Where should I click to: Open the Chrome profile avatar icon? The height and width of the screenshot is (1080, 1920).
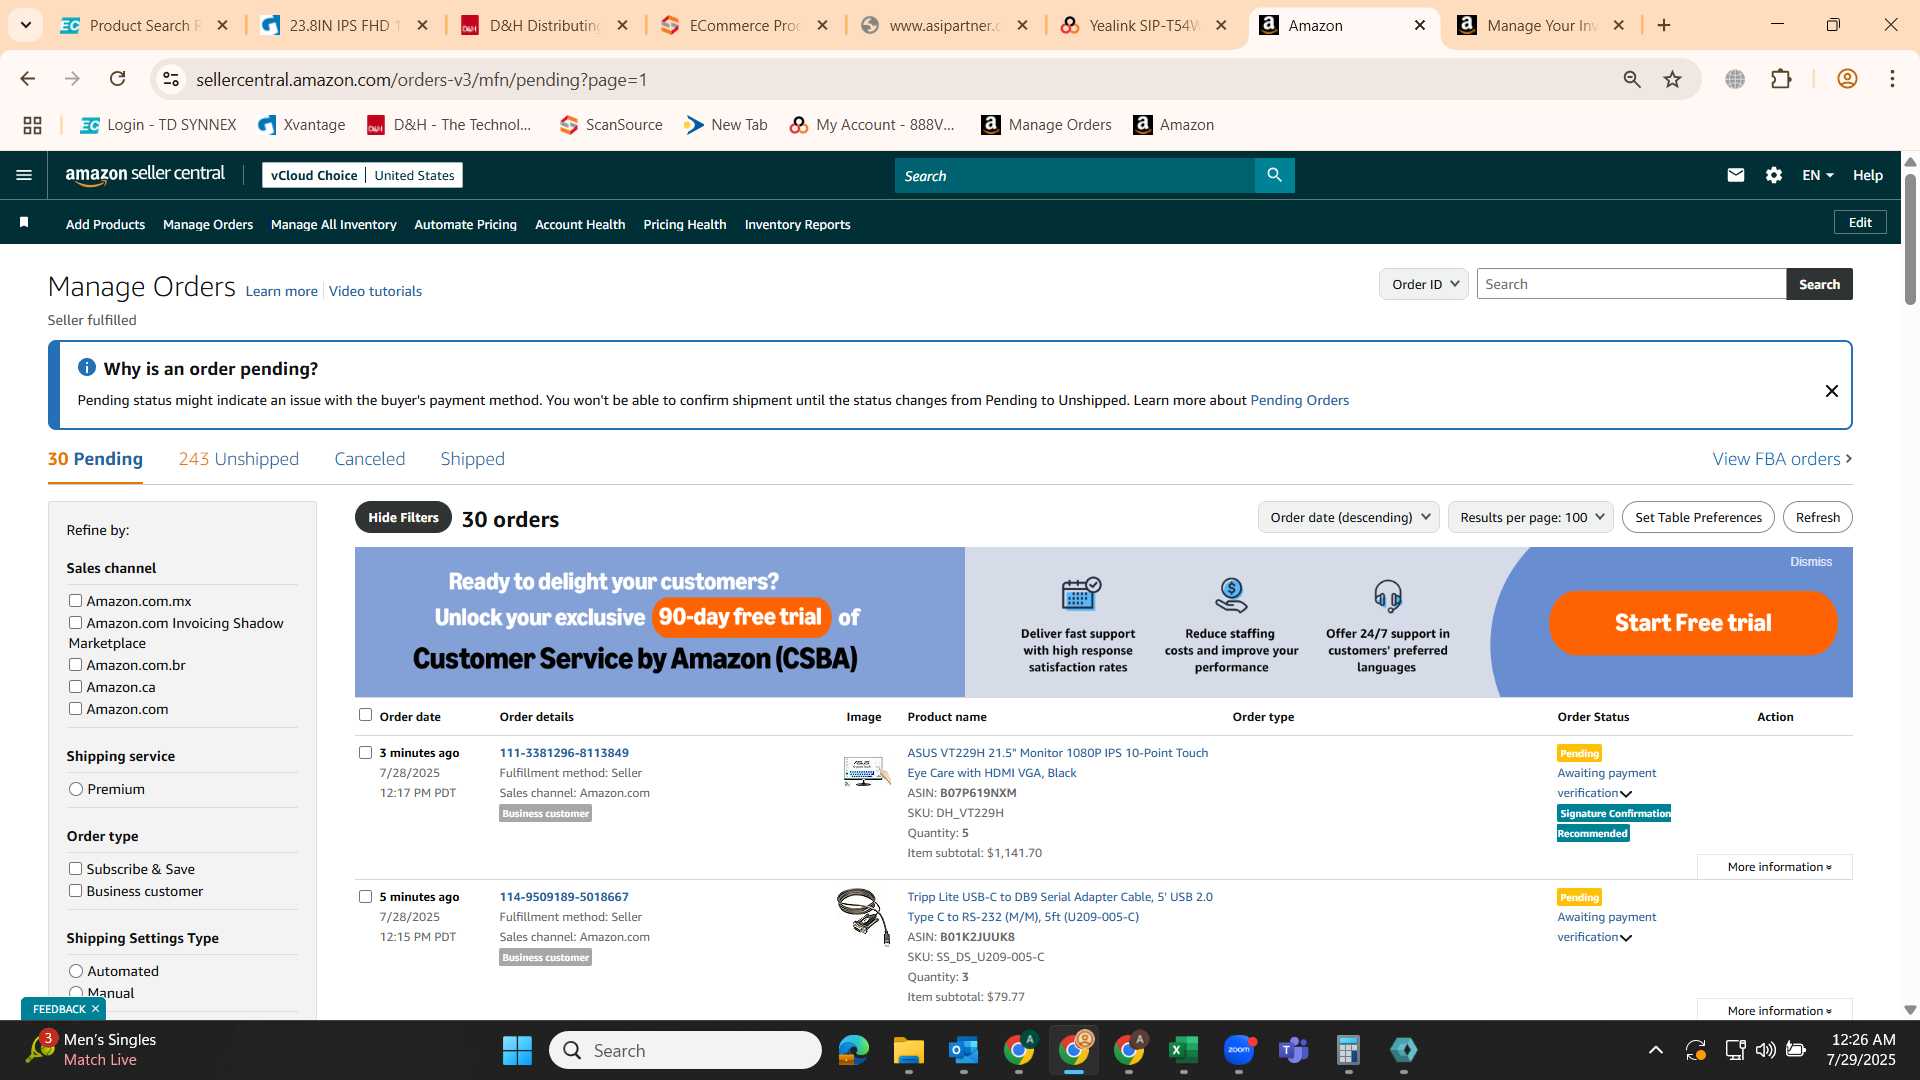tap(1847, 79)
